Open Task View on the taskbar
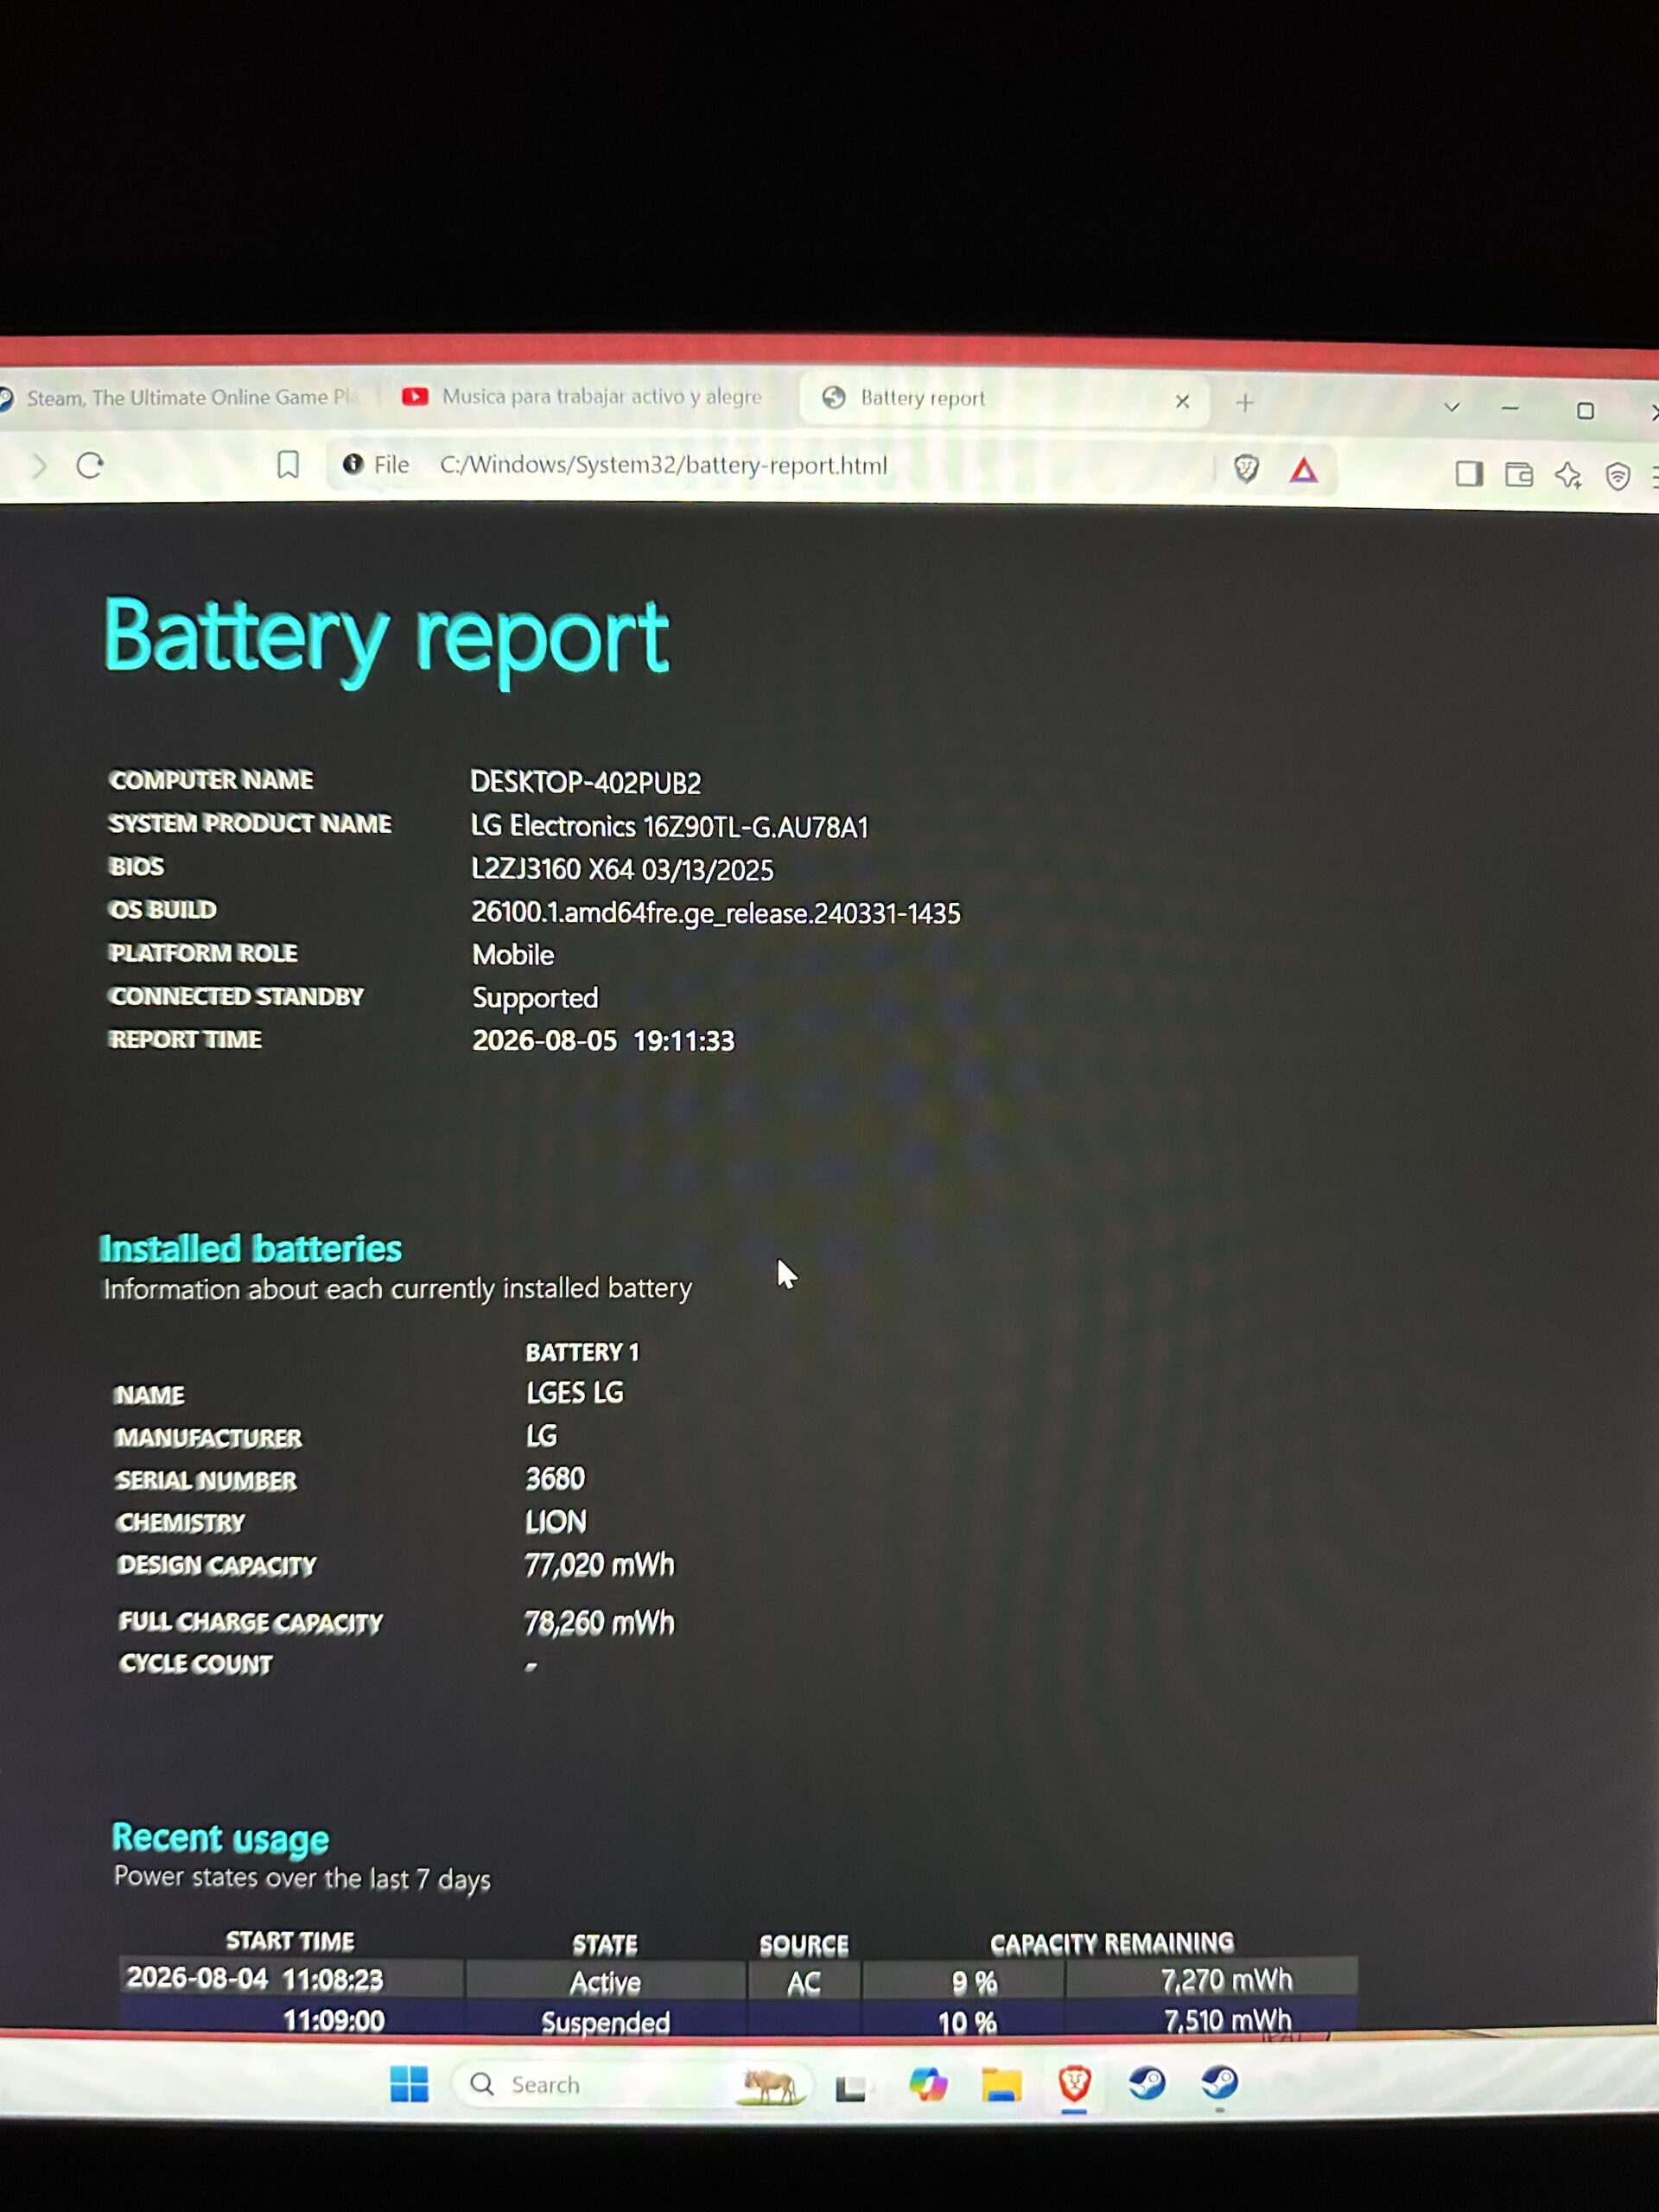This screenshot has height=2212, width=1659. click(x=850, y=2087)
